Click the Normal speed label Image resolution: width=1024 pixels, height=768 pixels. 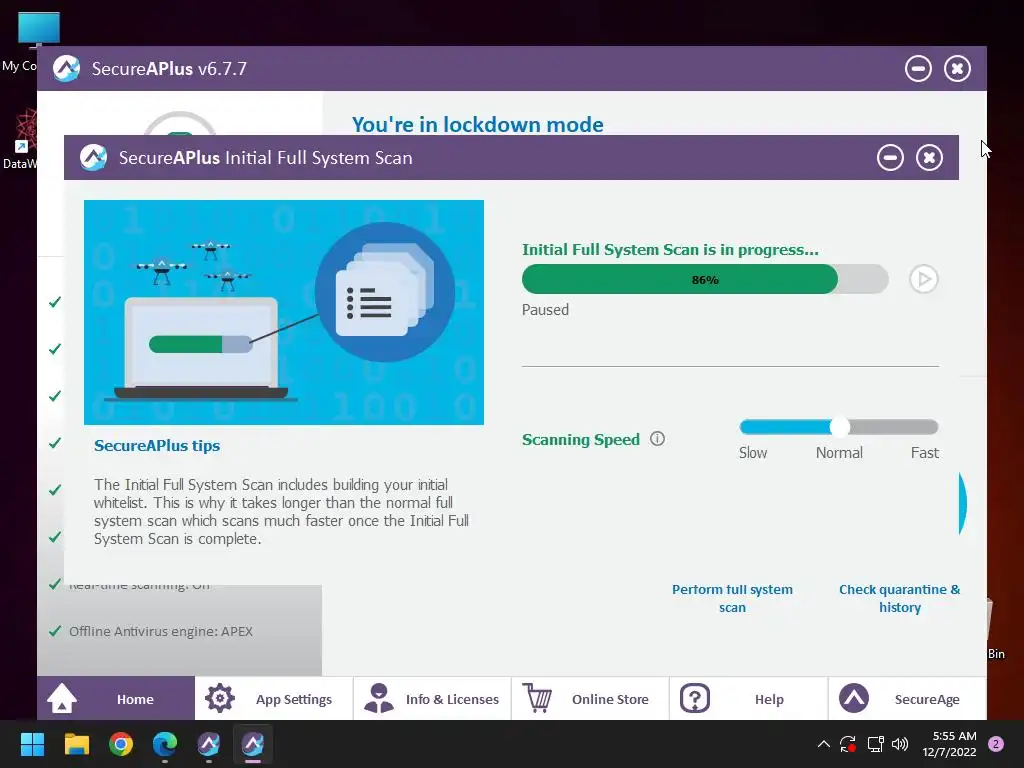pyautogui.click(x=839, y=453)
